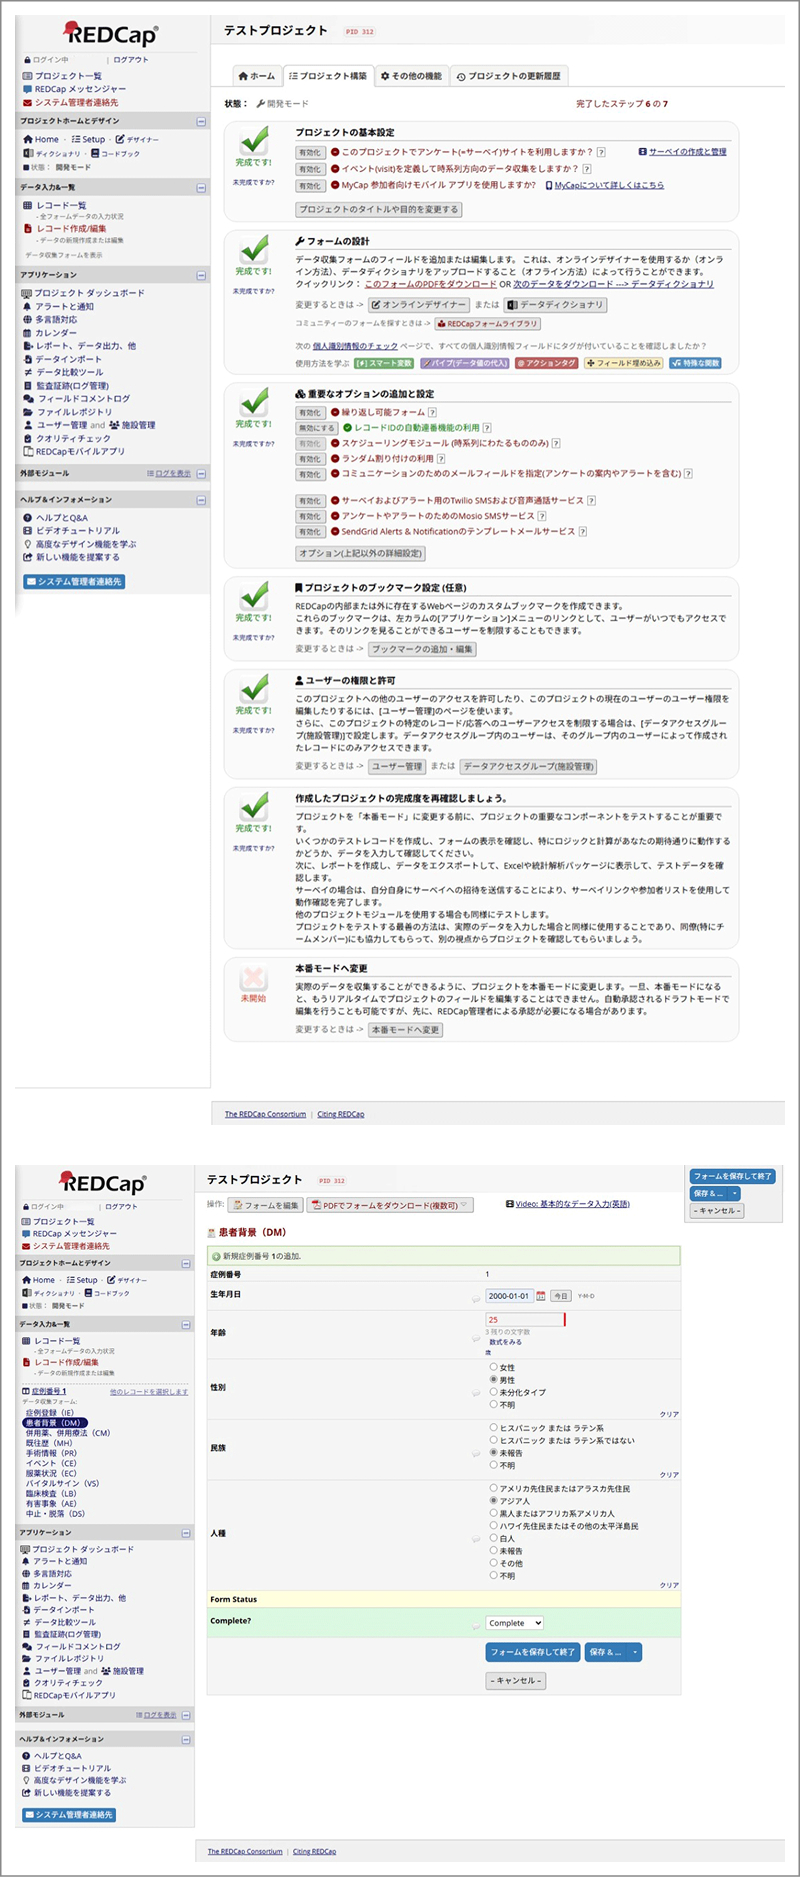
Task: Click the help icon after the SendGrid template row
Action: [x=582, y=532]
